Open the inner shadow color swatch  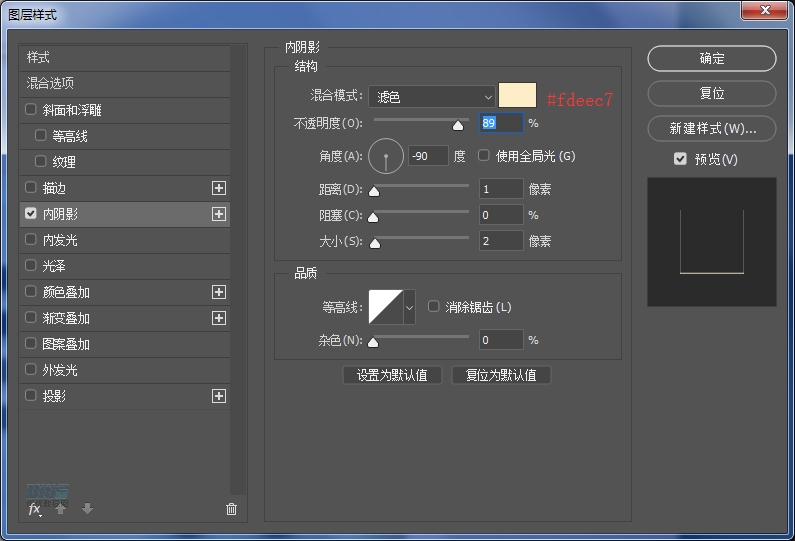coord(517,96)
